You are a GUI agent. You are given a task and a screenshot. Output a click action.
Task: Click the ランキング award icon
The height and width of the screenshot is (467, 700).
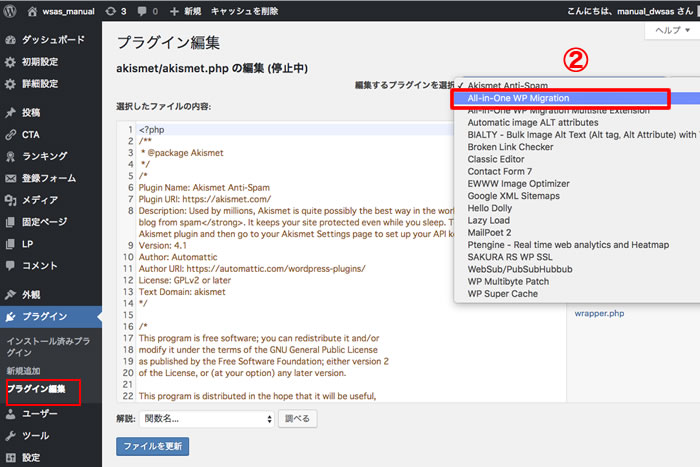click(x=10, y=156)
